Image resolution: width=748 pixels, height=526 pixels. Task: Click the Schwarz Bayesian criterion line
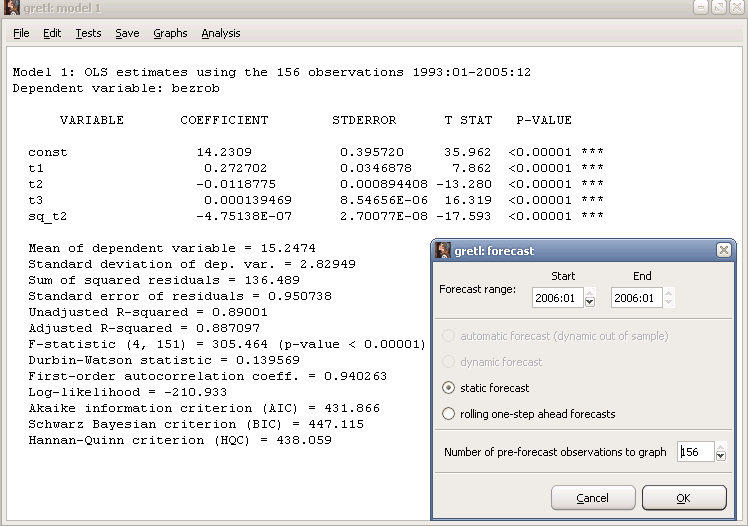click(196, 424)
